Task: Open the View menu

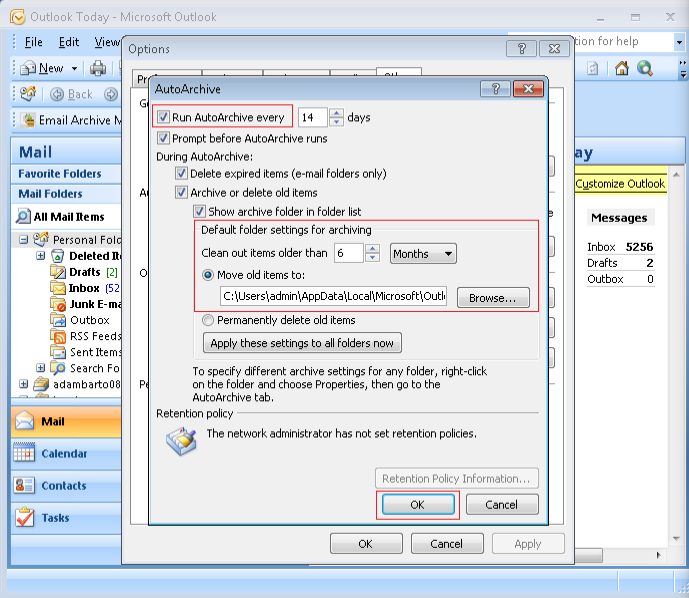Action: pos(107,42)
